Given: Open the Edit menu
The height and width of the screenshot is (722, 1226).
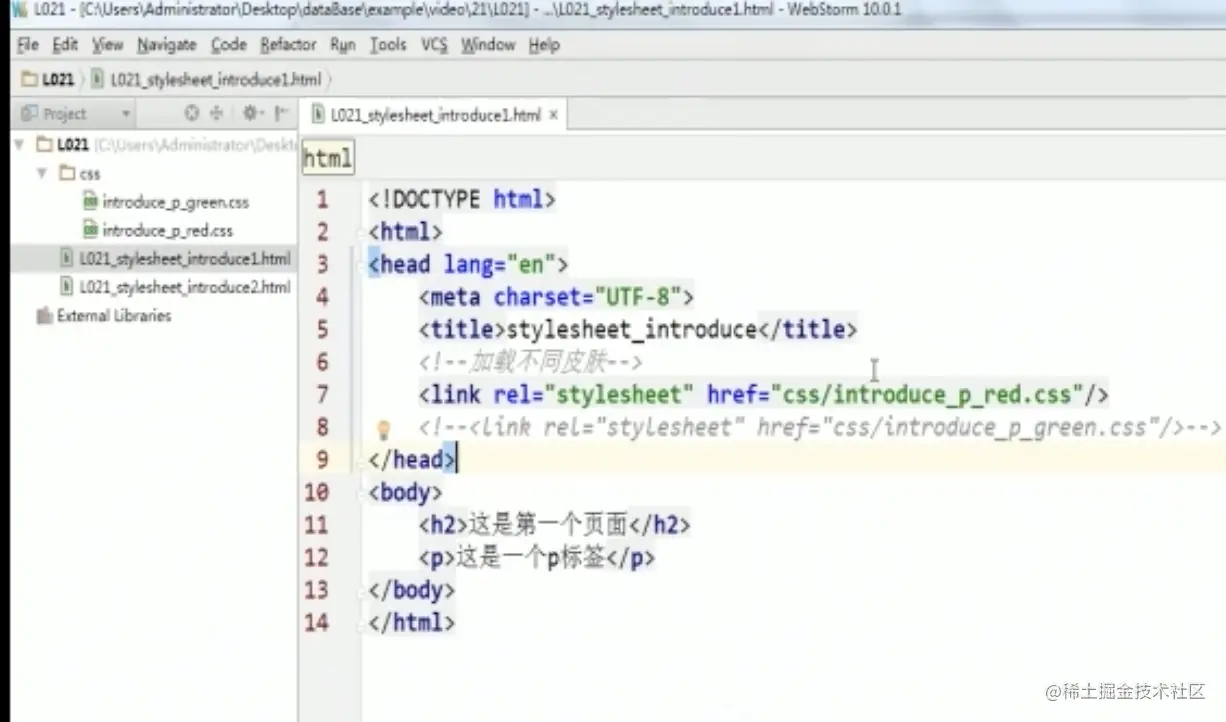Looking at the screenshot, I should click(65, 45).
